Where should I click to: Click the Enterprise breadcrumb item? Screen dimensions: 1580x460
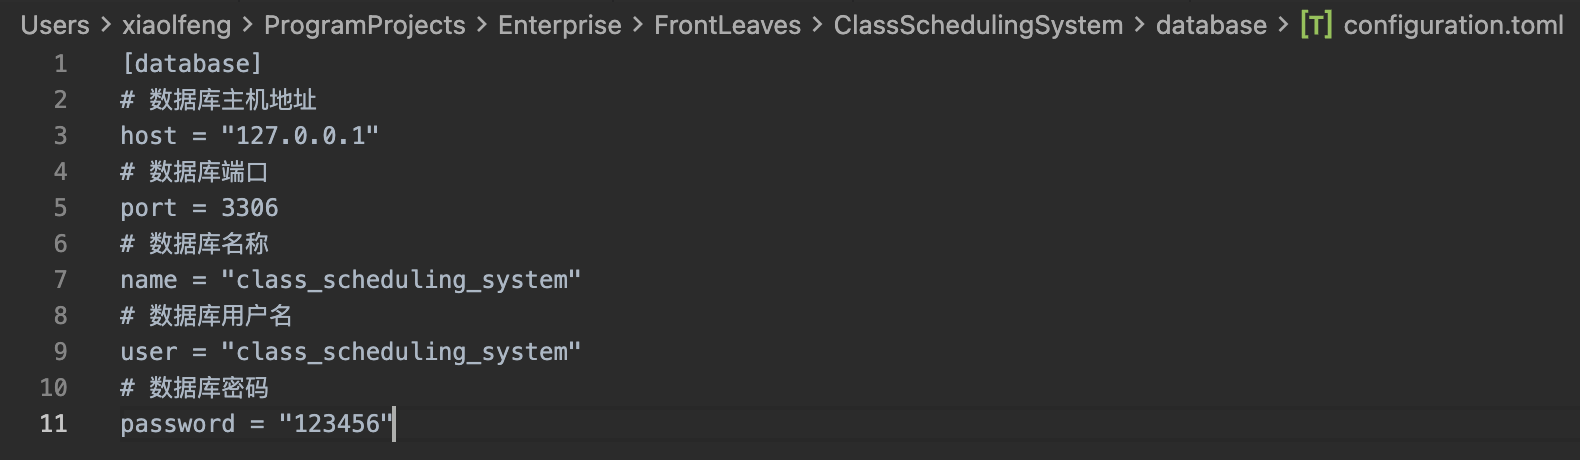tap(559, 25)
